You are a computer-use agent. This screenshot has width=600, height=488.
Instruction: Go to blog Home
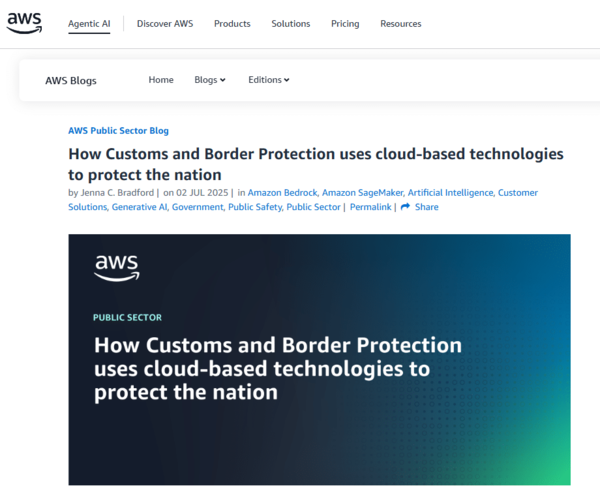161,80
